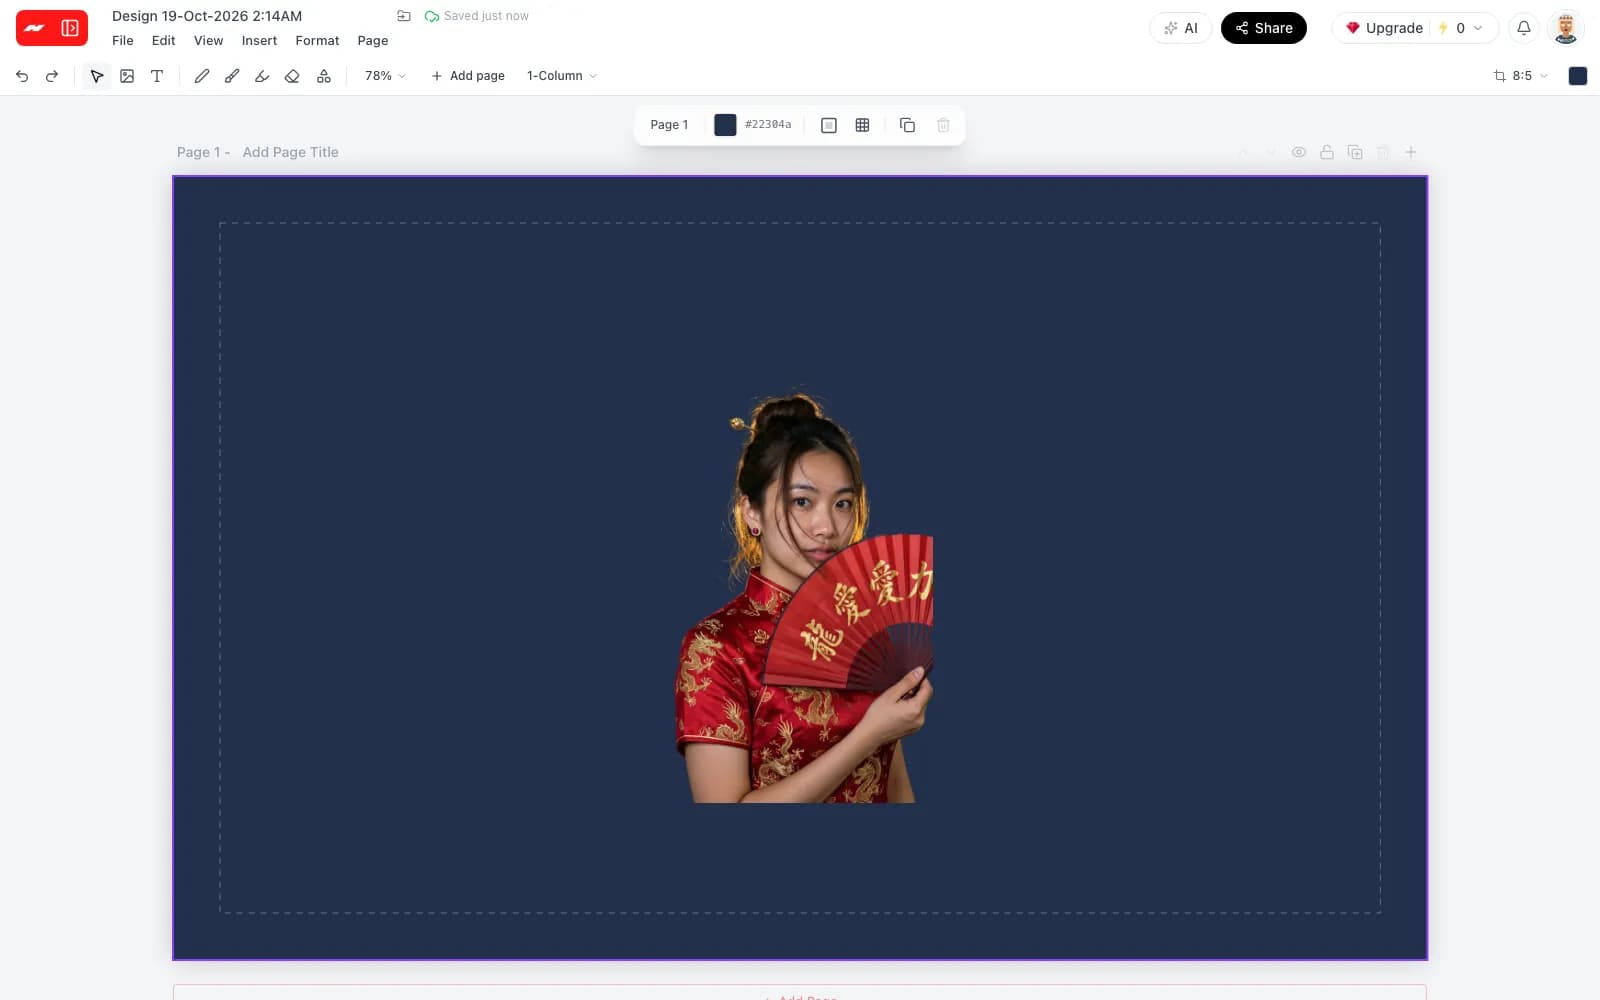Select the pointer selection tool
Image resolution: width=1600 pixels, height=1000 pixels.
tap(97, 76)
